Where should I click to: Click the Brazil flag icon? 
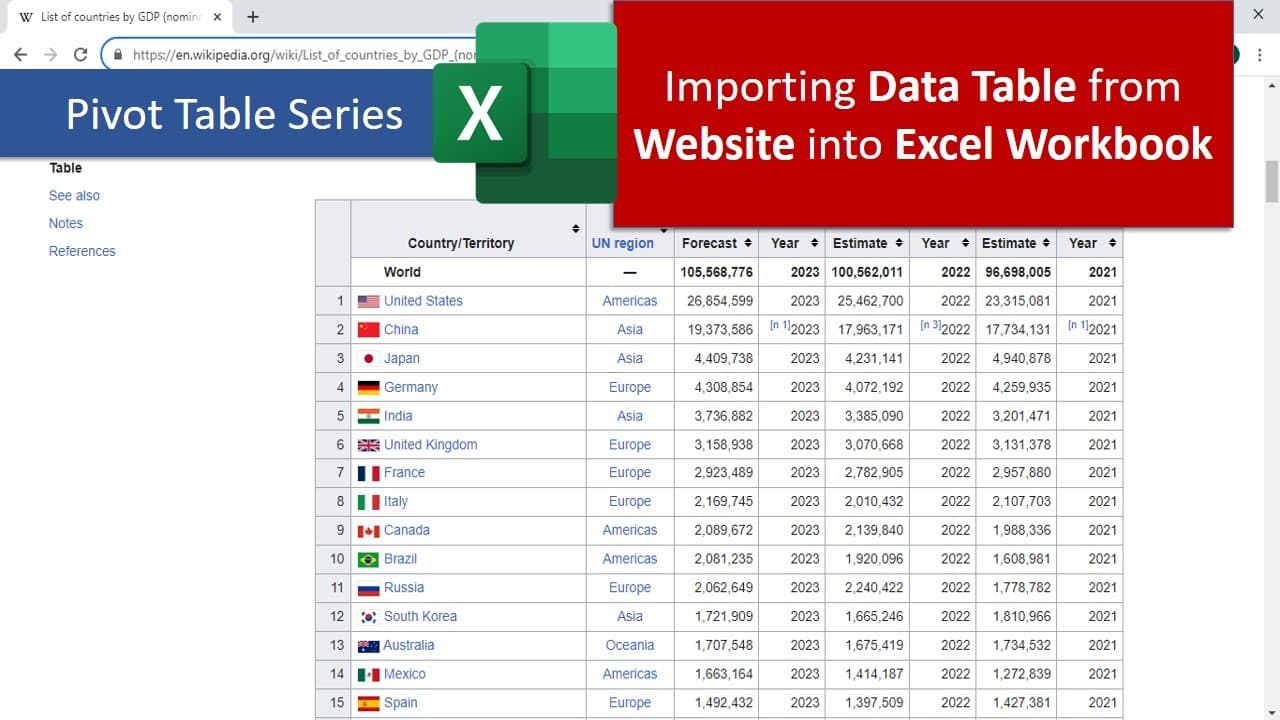368,559
